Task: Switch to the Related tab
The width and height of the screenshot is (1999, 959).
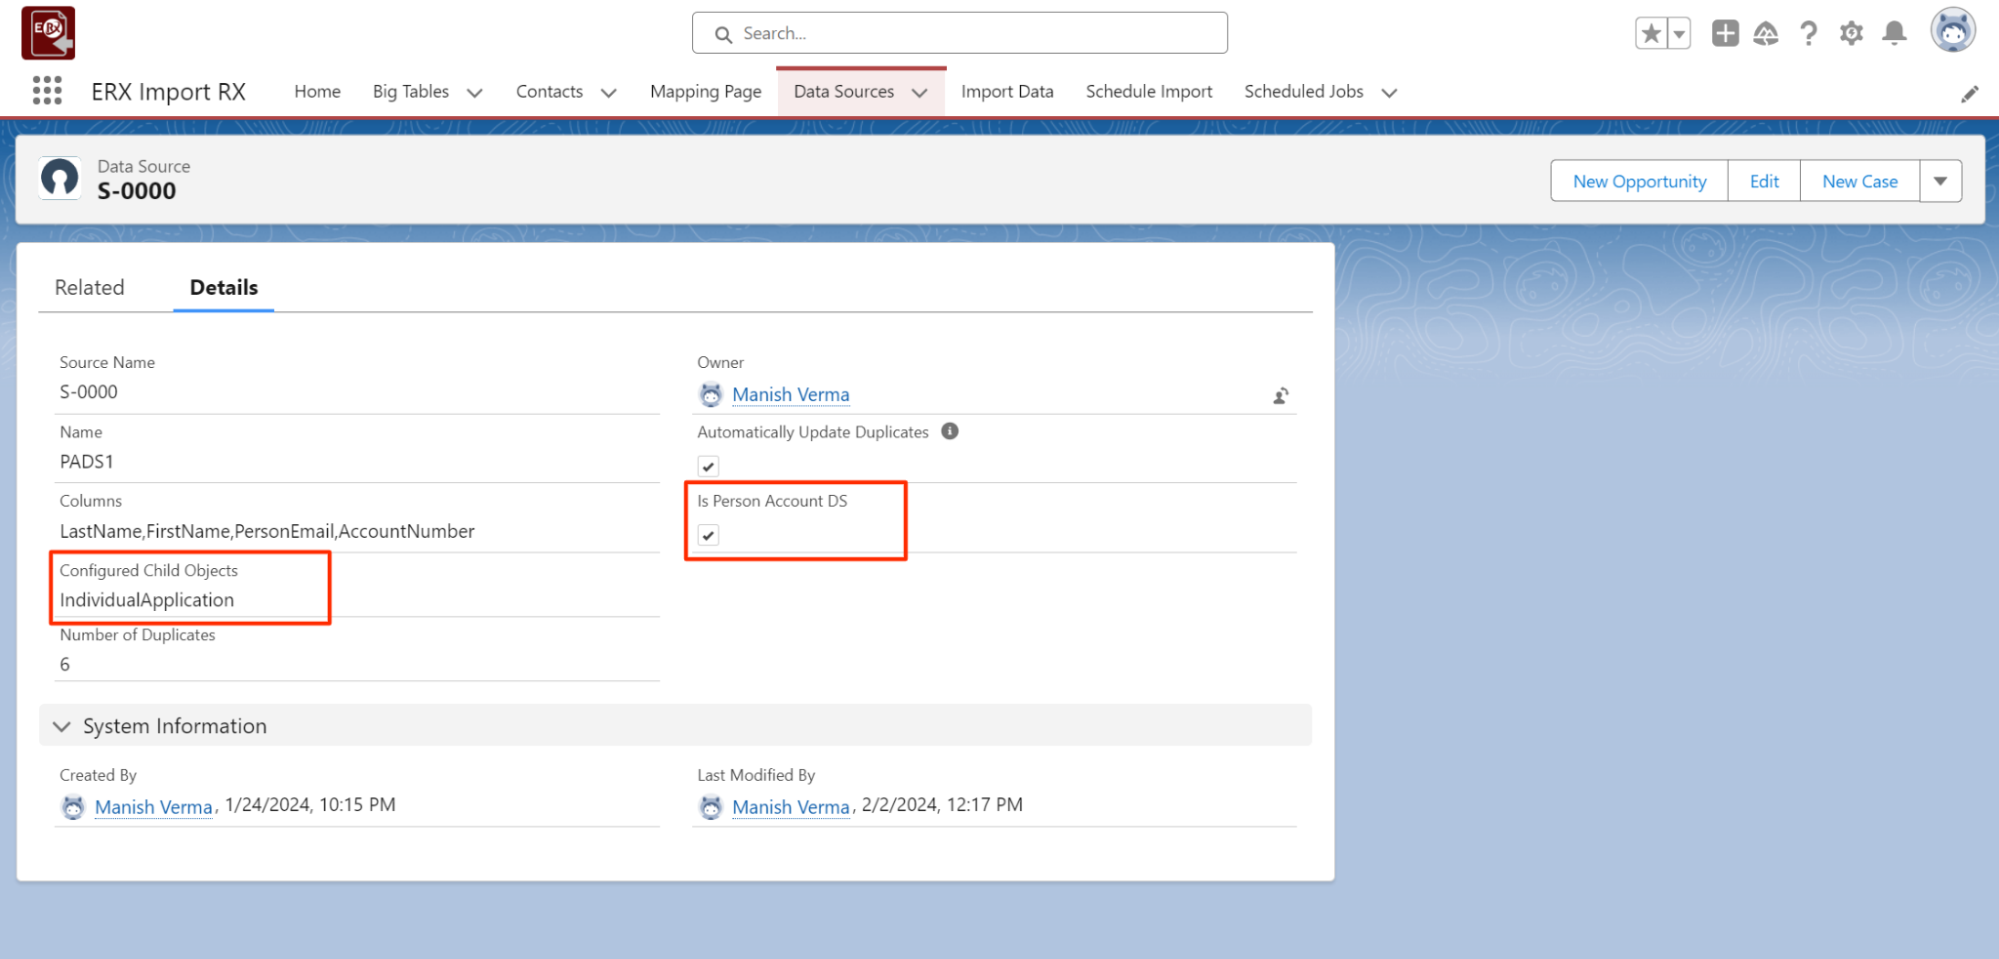Action: point(90,288)
